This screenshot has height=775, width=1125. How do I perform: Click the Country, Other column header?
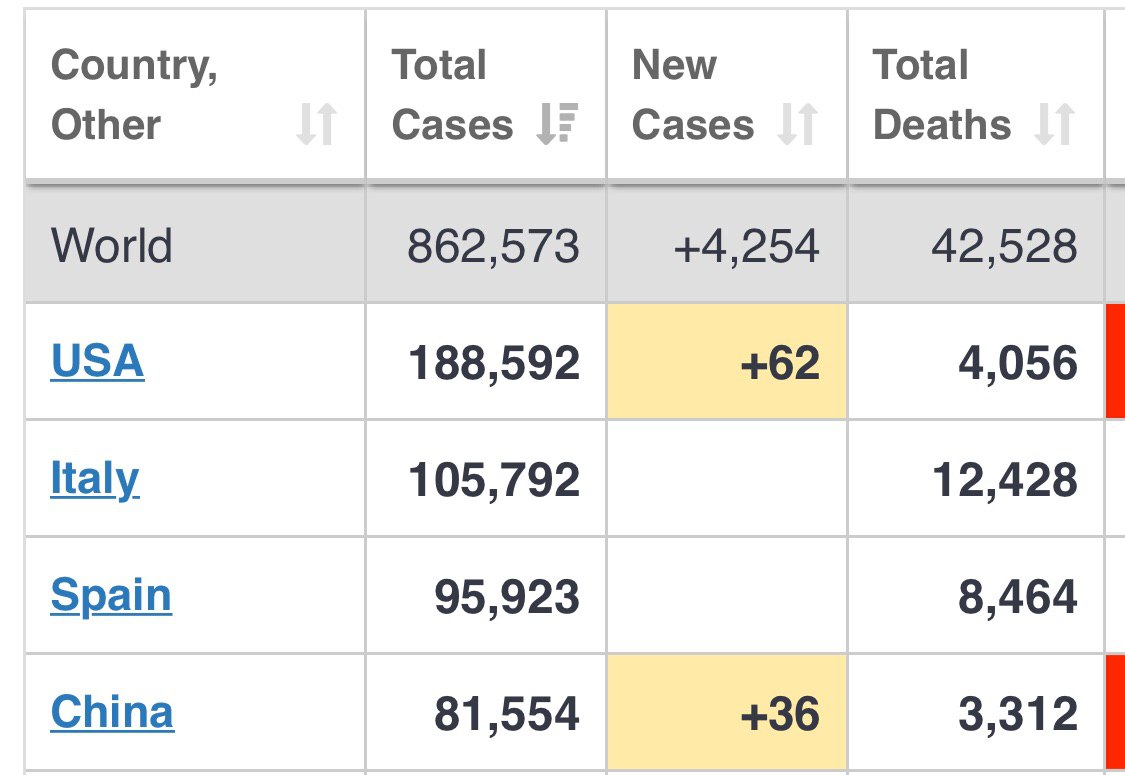[x=134, y=95]
